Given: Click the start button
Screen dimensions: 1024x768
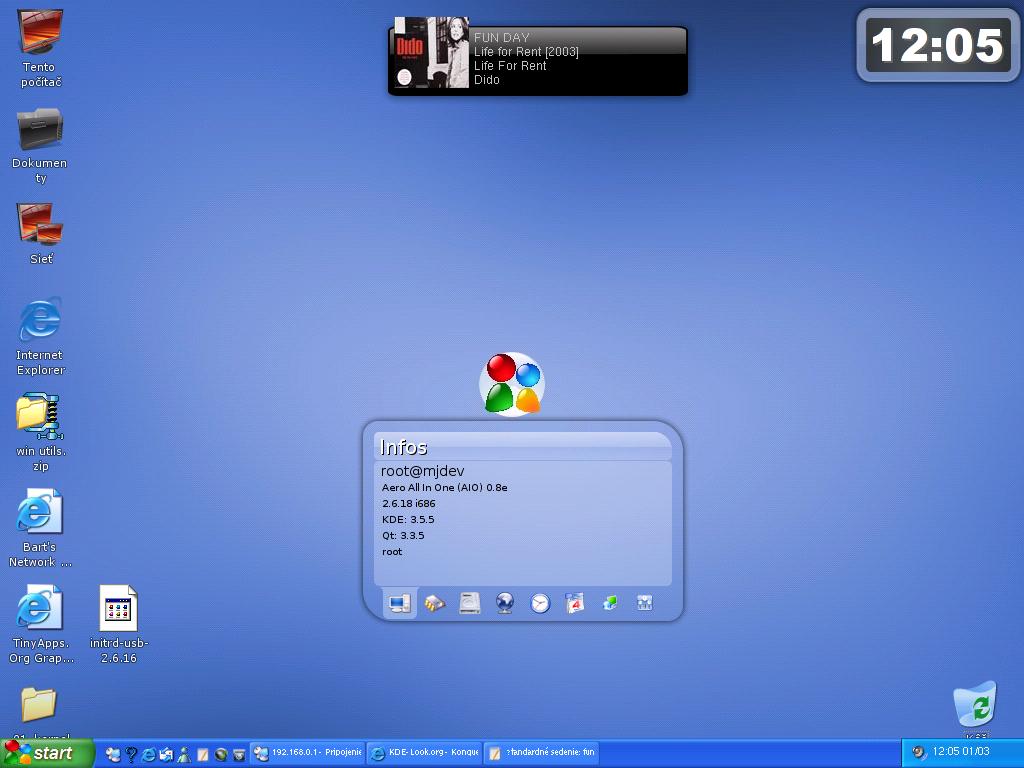Looking at the screenshot, I should pos(46,754).
